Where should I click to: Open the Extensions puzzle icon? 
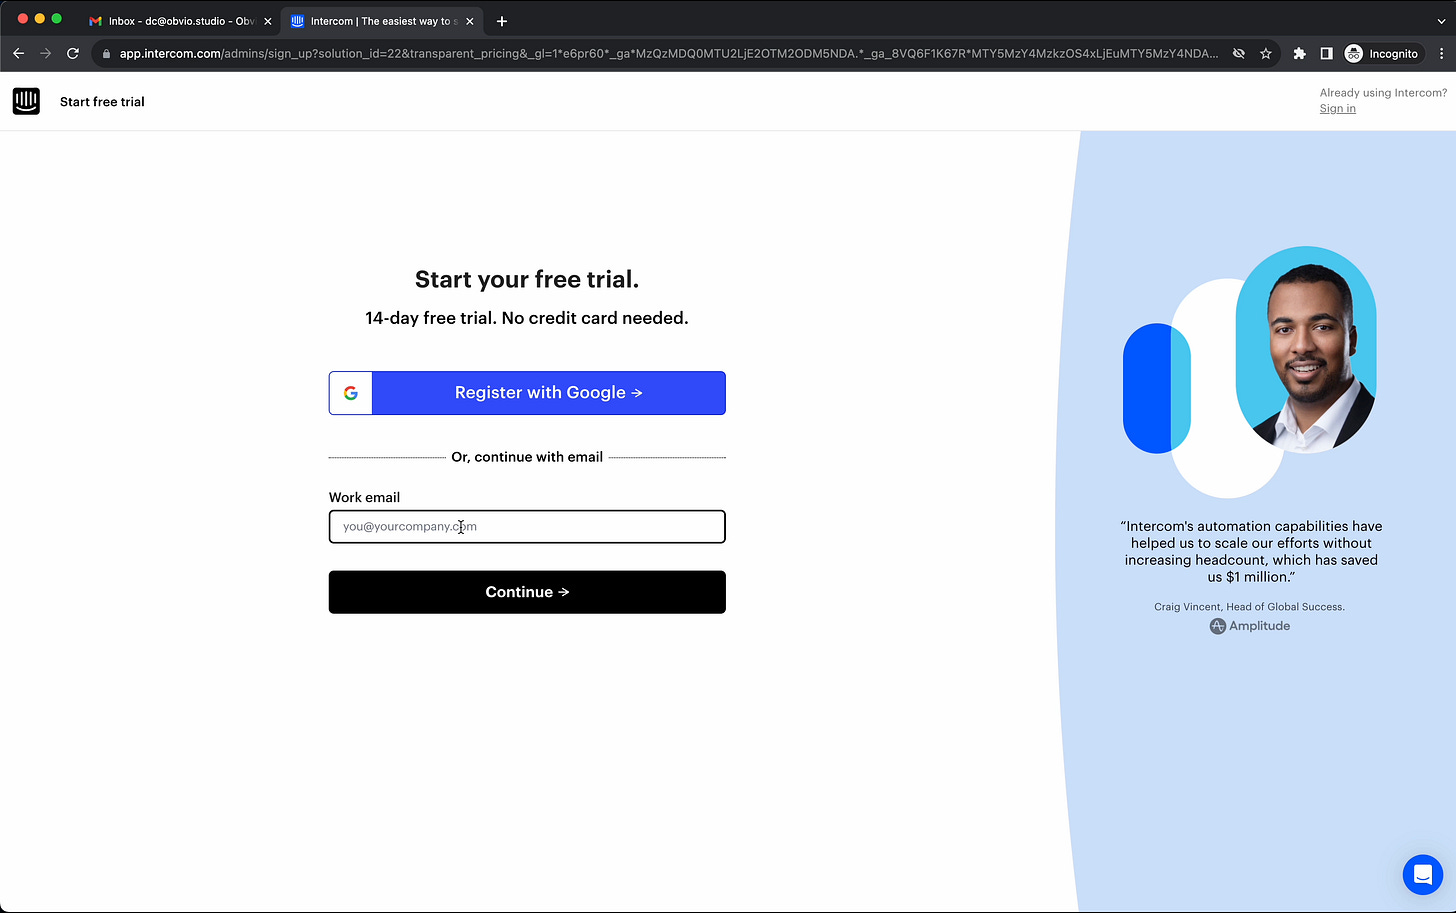(1300, 54)
